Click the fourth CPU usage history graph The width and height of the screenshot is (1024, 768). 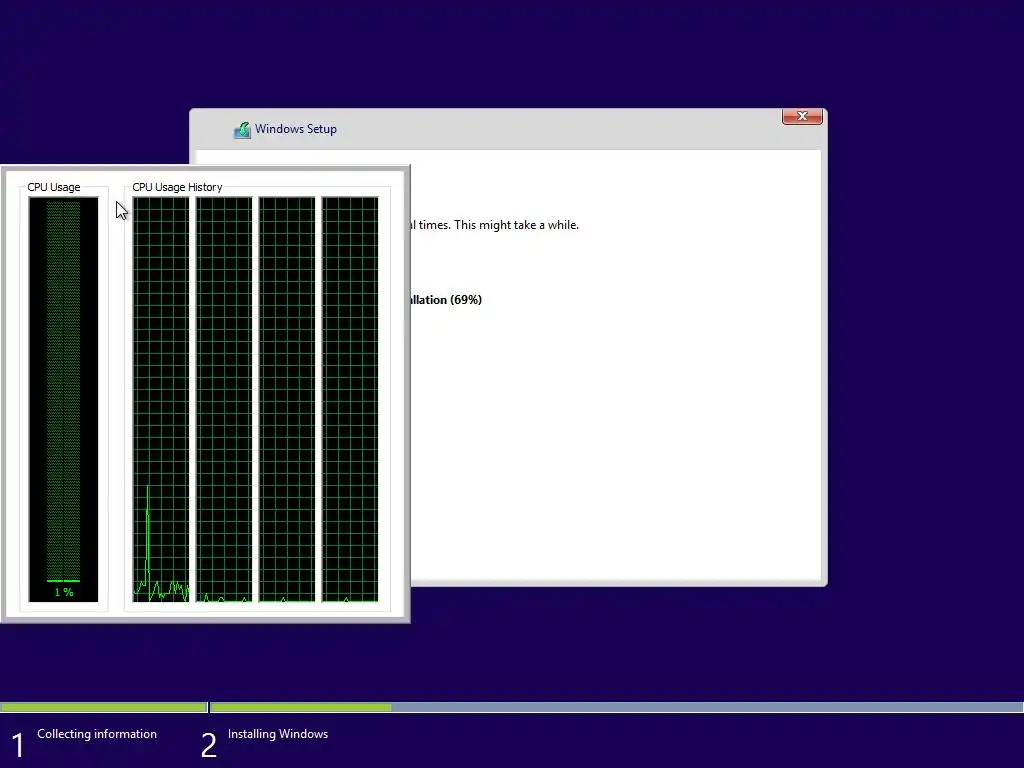350,399
